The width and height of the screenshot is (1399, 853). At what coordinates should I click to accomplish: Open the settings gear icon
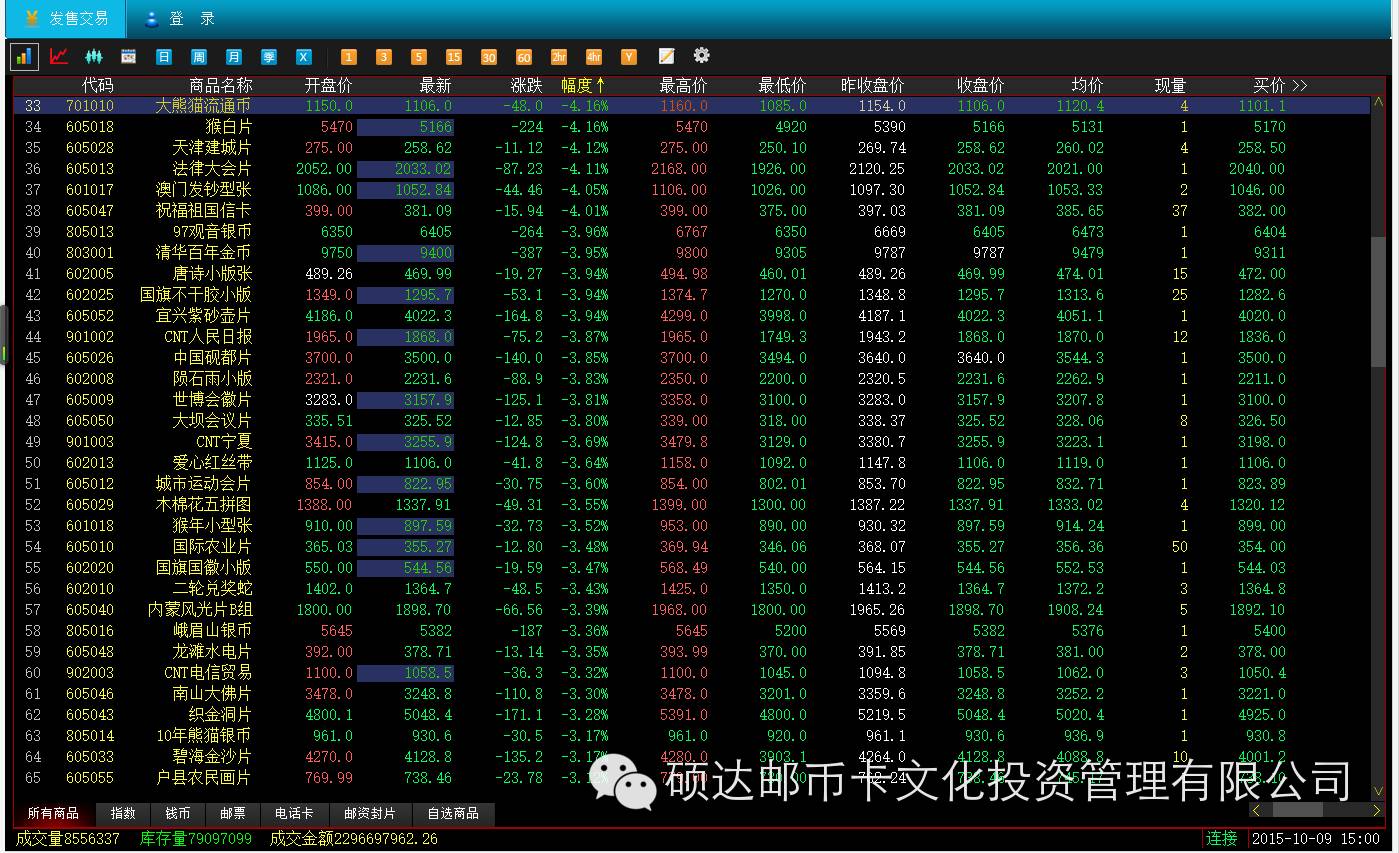pyautogui.click(x=701, y=55)
